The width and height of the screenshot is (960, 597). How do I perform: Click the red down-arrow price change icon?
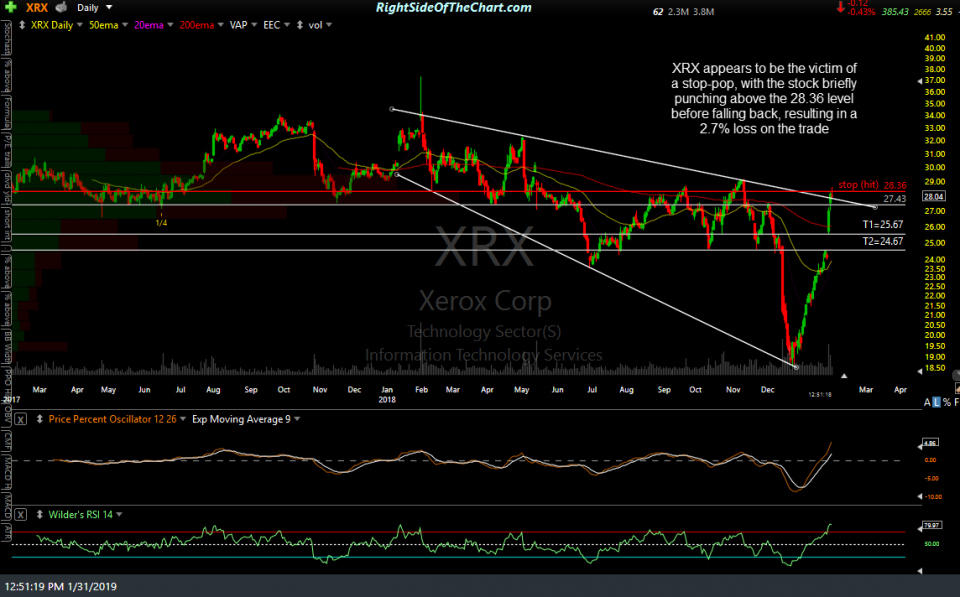click(x=841, y=9)
